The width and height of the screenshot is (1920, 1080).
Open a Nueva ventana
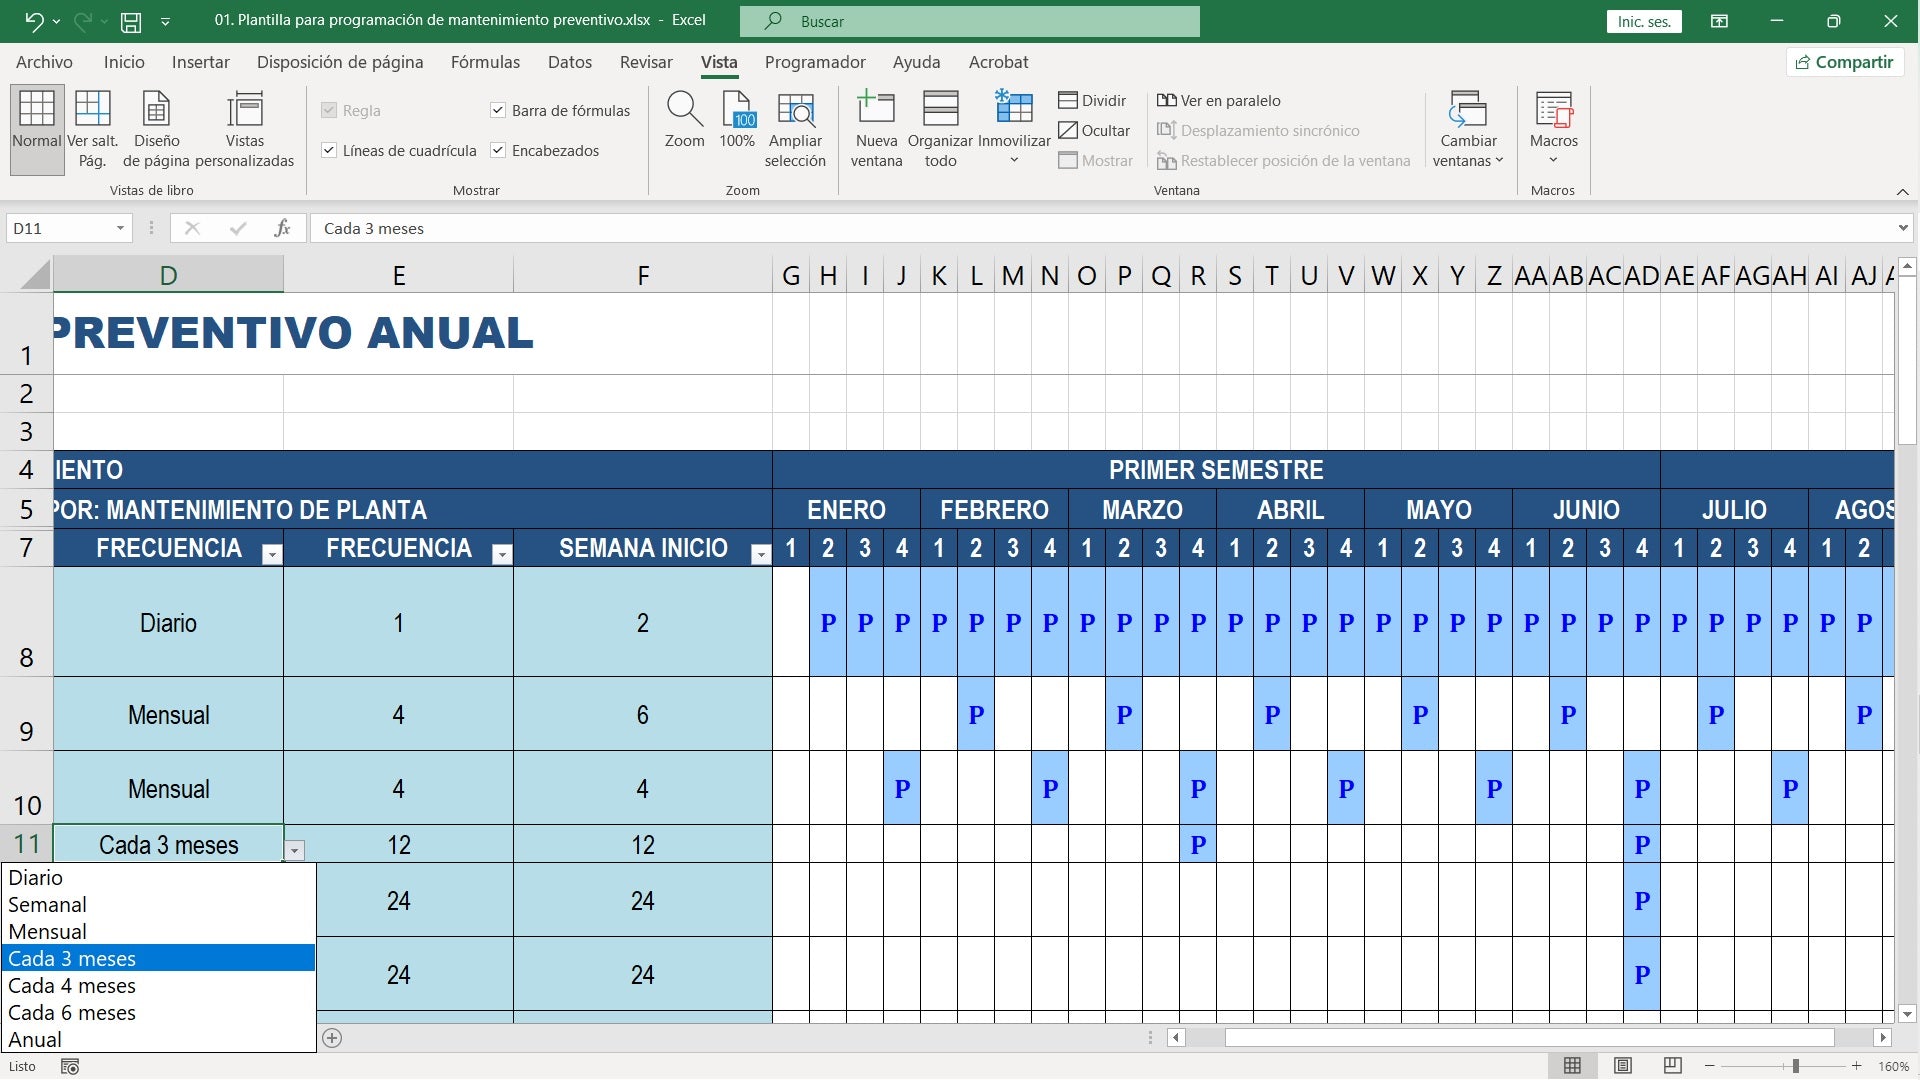pos(876,128)
